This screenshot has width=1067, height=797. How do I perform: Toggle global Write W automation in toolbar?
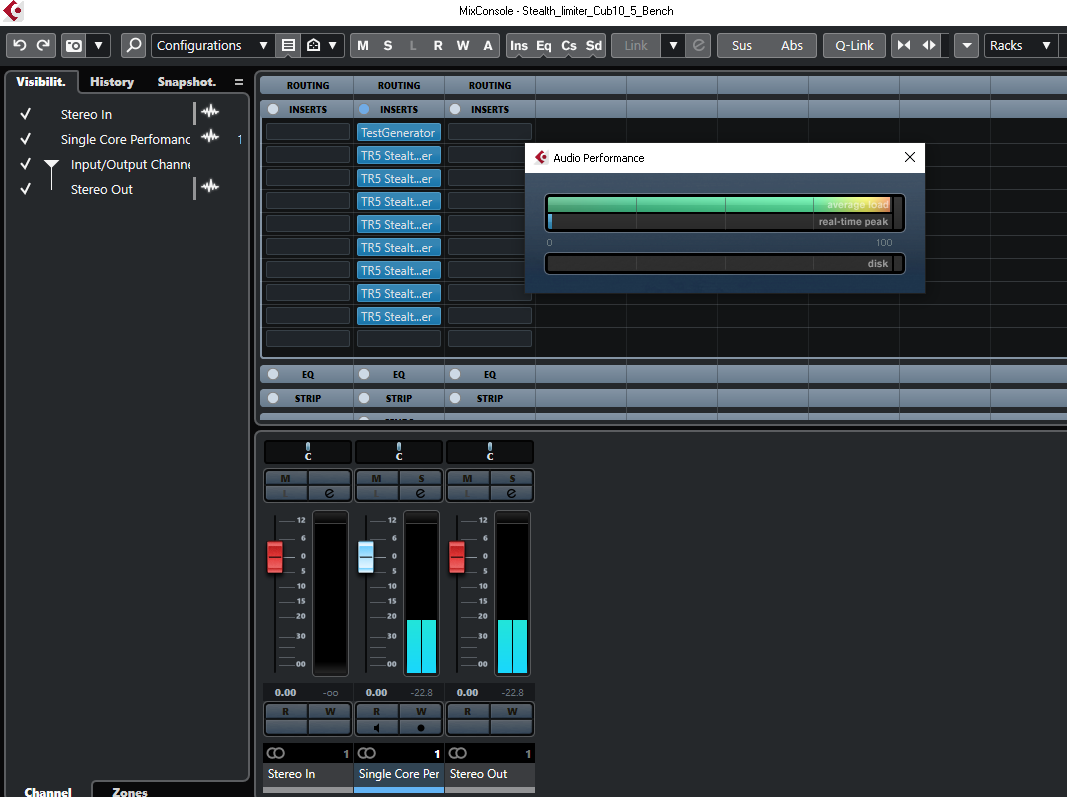click(463, 46)
